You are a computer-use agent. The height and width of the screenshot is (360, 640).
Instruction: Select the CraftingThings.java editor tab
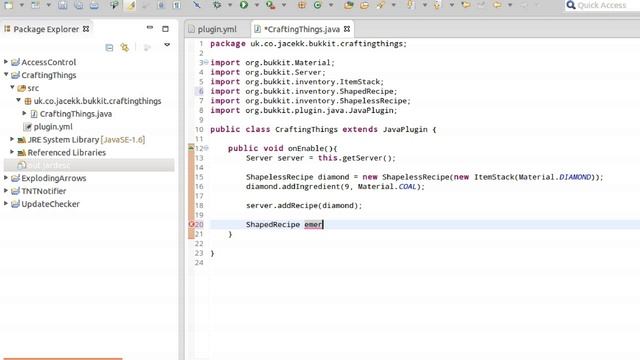(302, 29)
